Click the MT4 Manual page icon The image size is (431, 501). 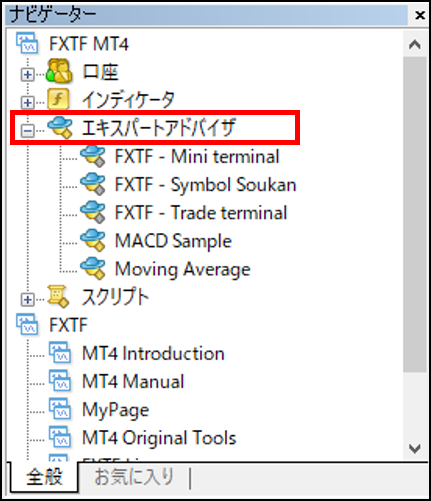pyautogui.click(x=60, y=381)
